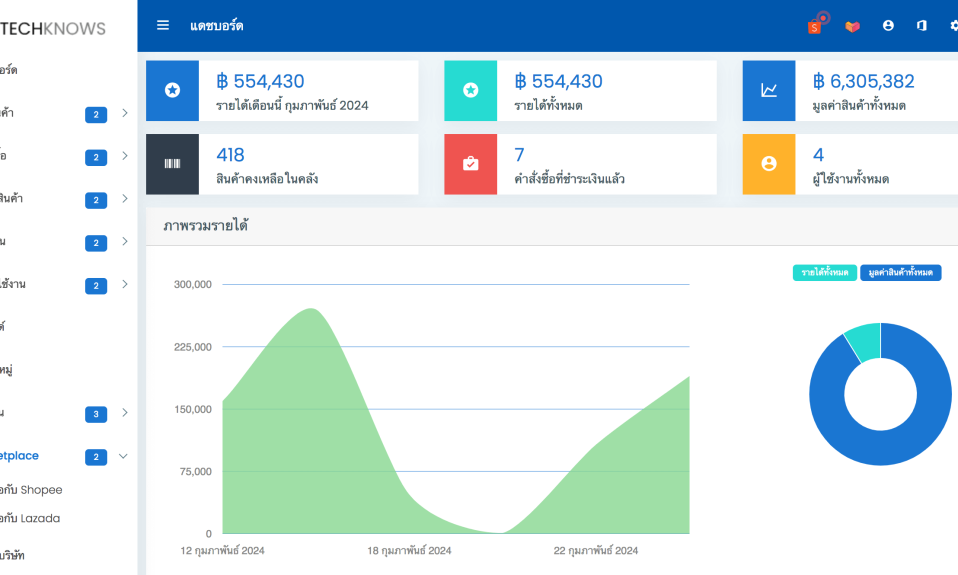Image resolution: width=958 pixels, height=575 pixels.
Task: Click the 18 กุมภาพันธ์ 2024 axis label
Action: coord(409,551)
